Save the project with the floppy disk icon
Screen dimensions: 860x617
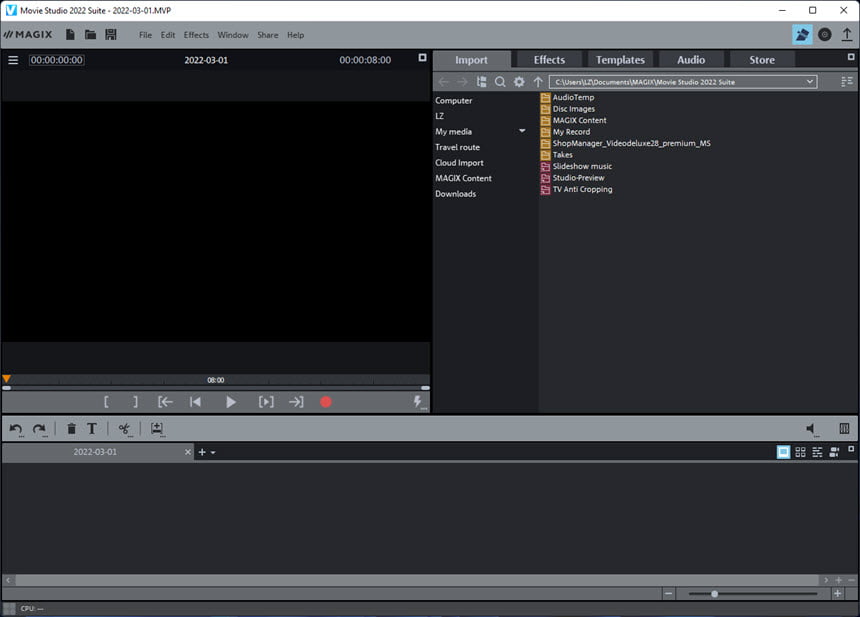[111, 35]
